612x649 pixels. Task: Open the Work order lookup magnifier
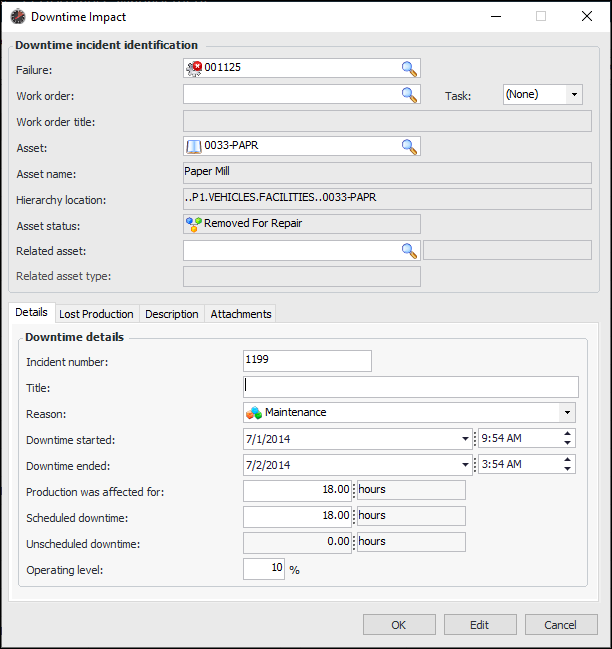click(409, 94)
